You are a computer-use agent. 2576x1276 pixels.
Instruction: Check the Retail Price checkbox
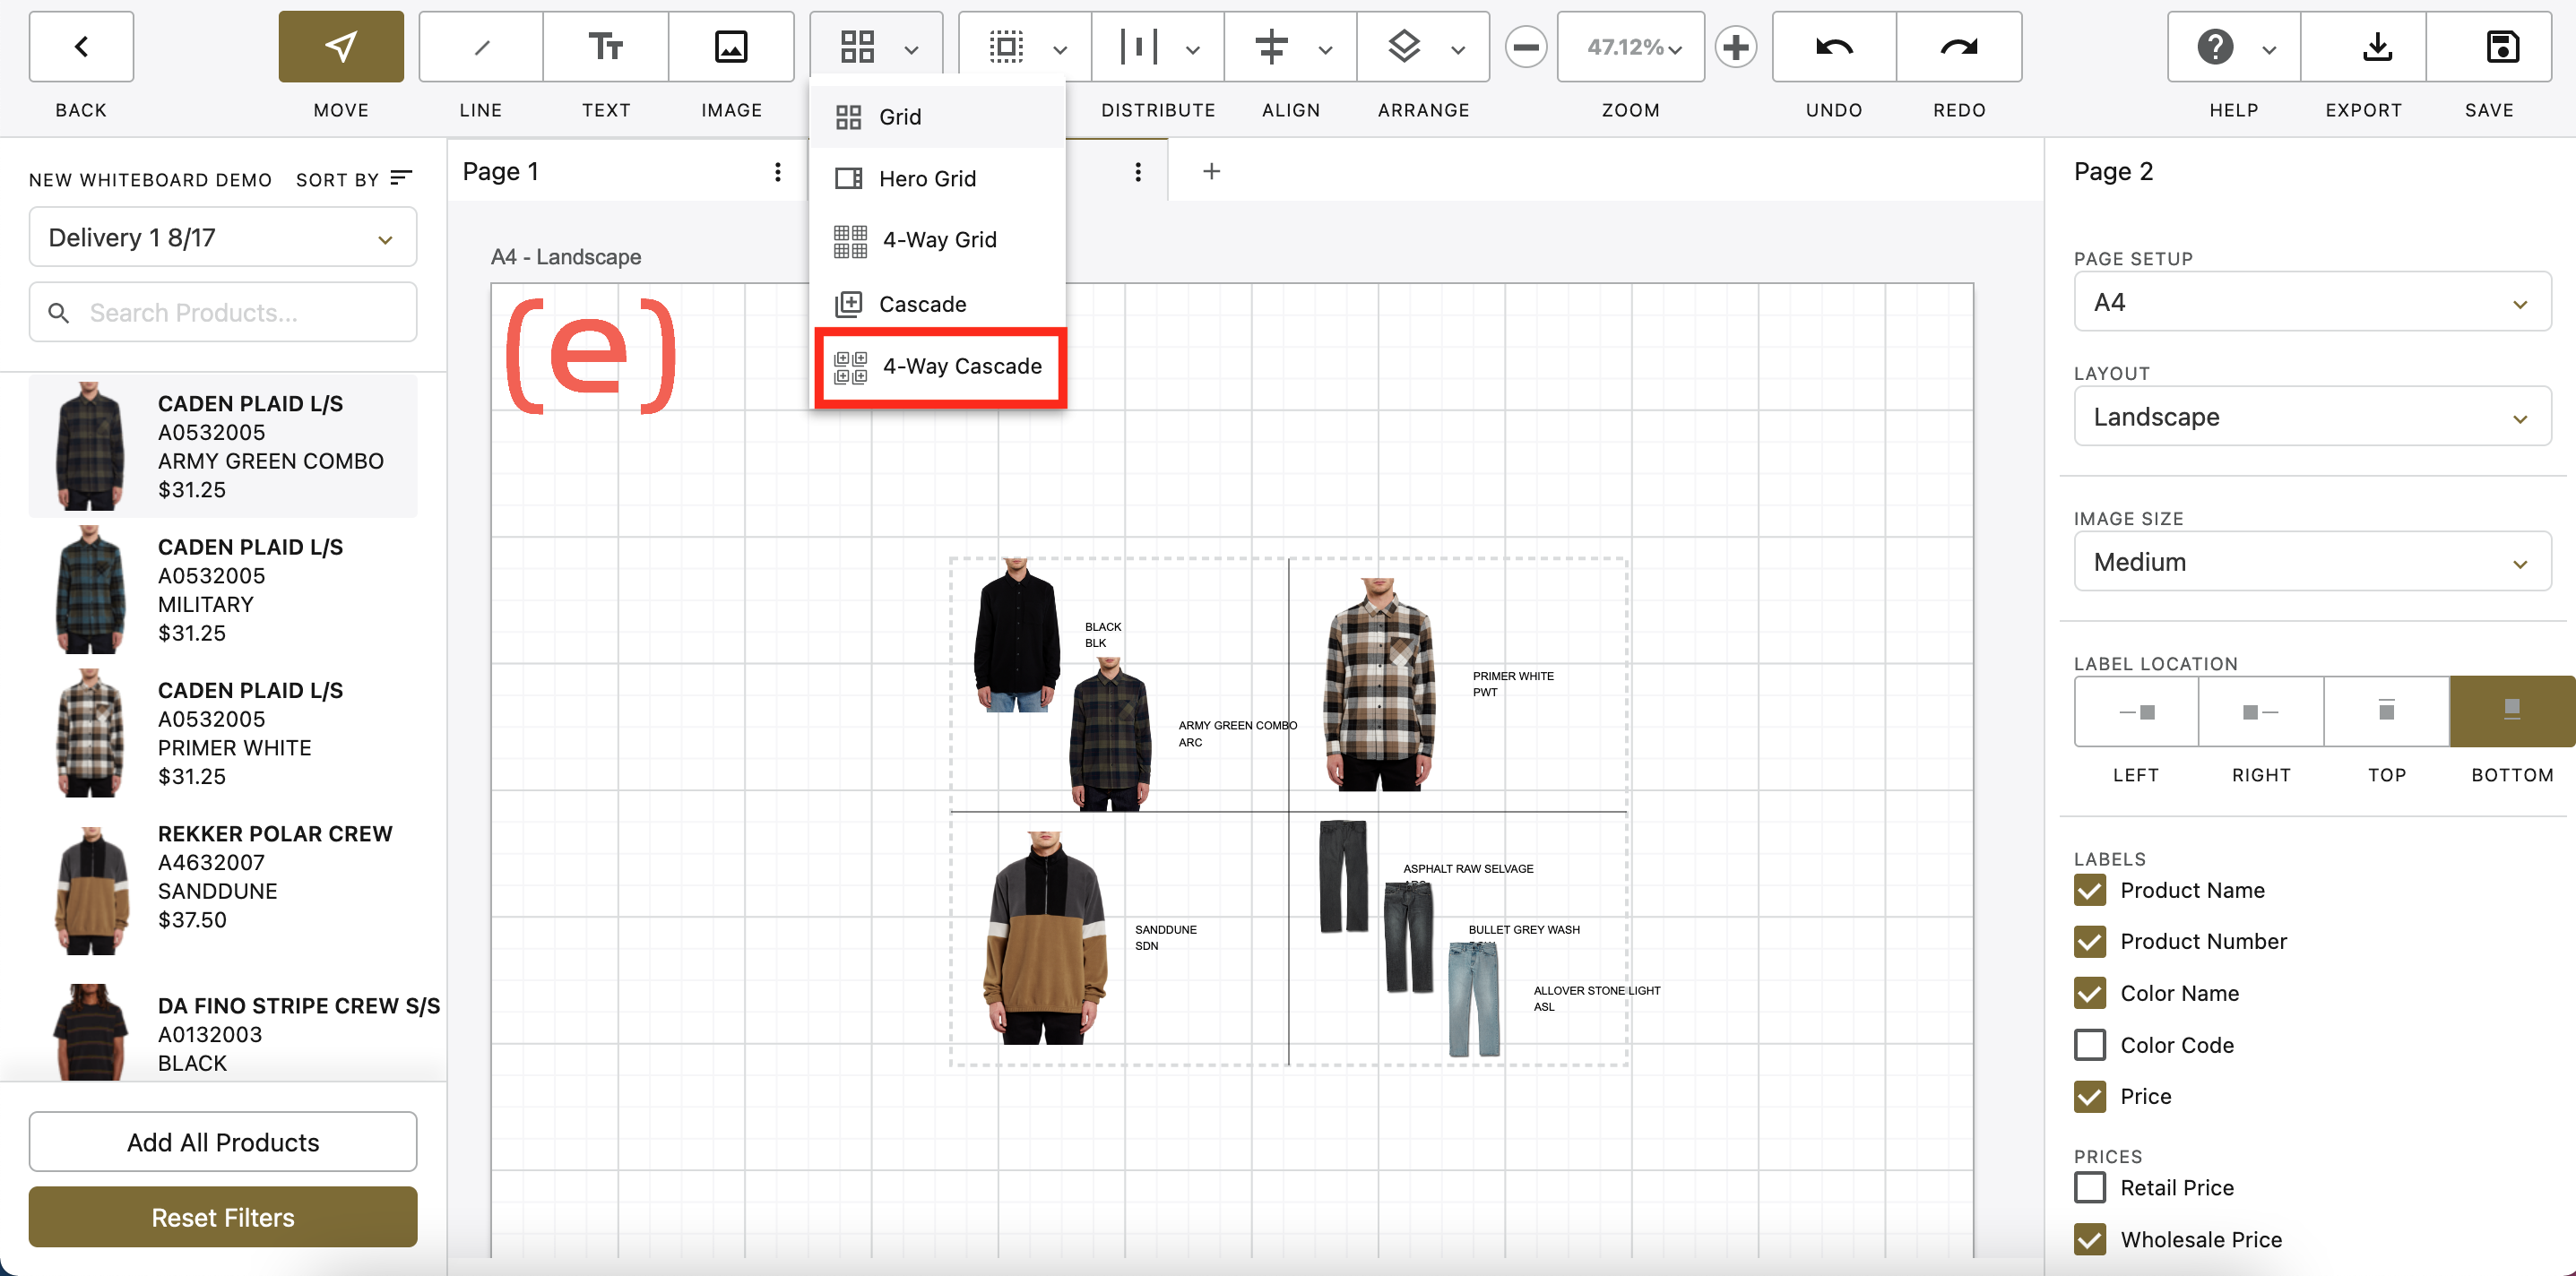[2089, 1187]
